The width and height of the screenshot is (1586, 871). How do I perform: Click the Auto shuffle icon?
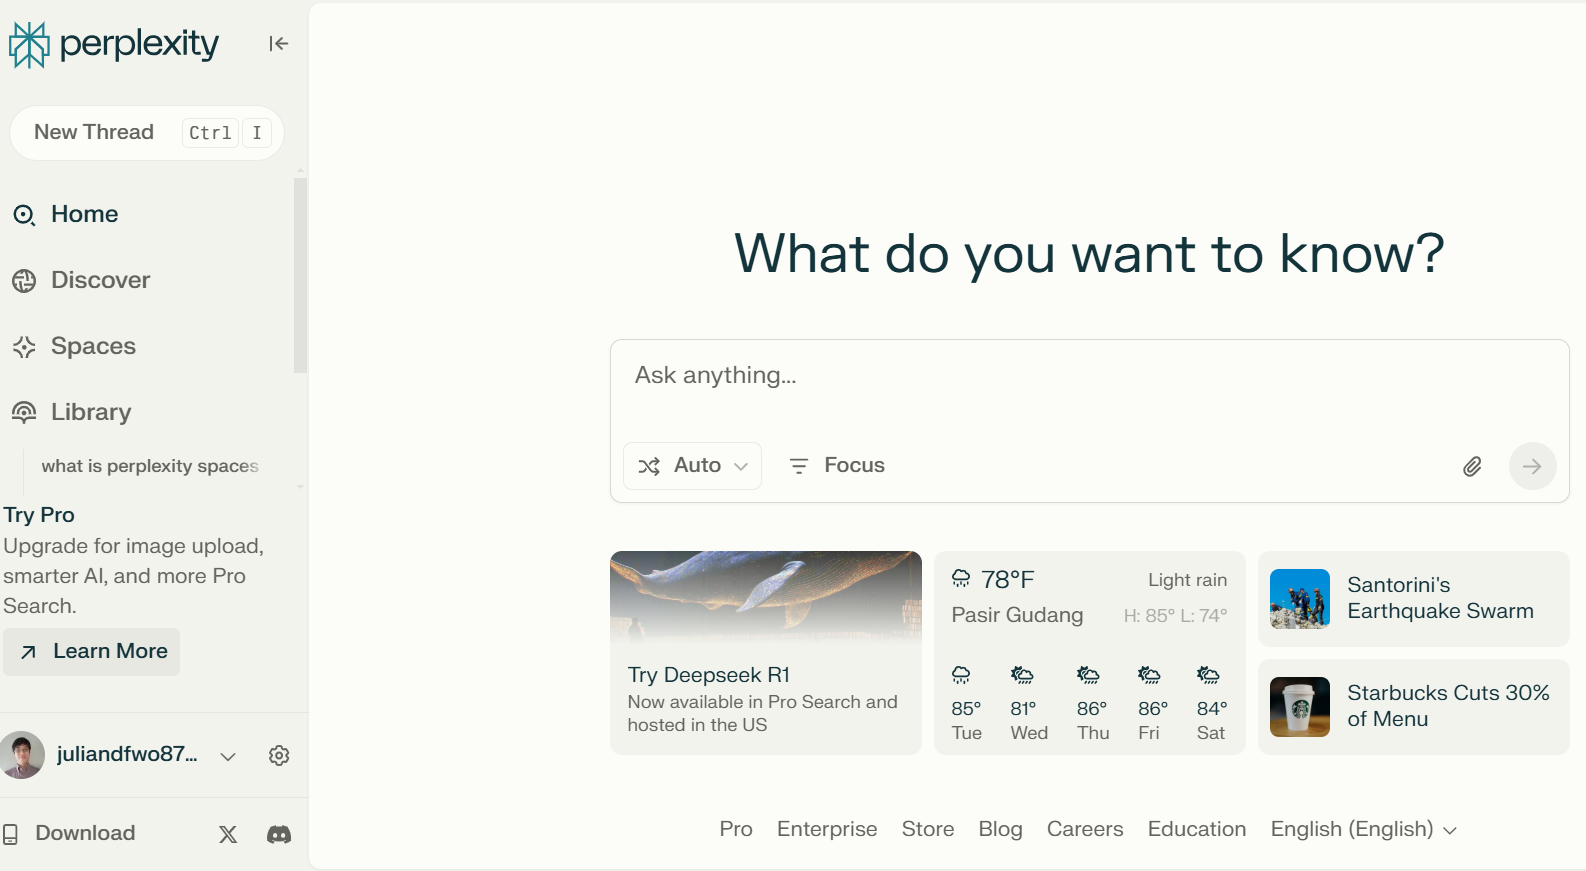(649, 466)
